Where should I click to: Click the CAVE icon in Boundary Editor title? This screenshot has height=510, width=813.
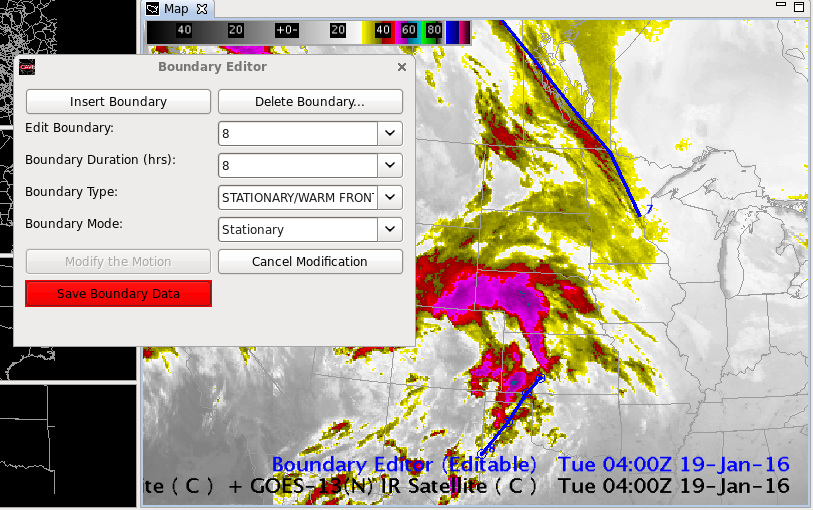point(27,67)
